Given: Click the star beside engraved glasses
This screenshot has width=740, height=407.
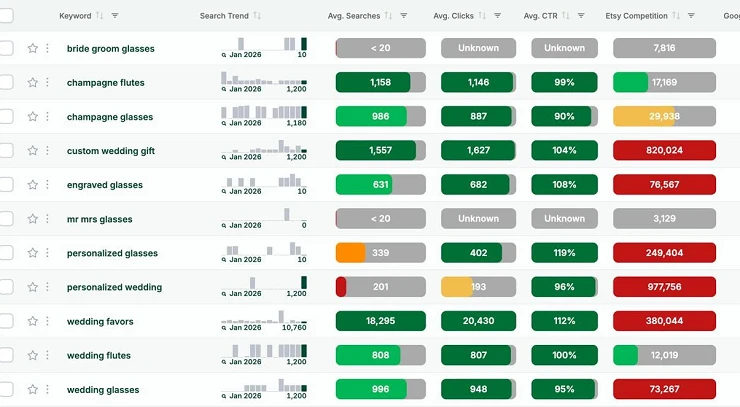Looking at the screenshot, I should click(x=32, y=185).
